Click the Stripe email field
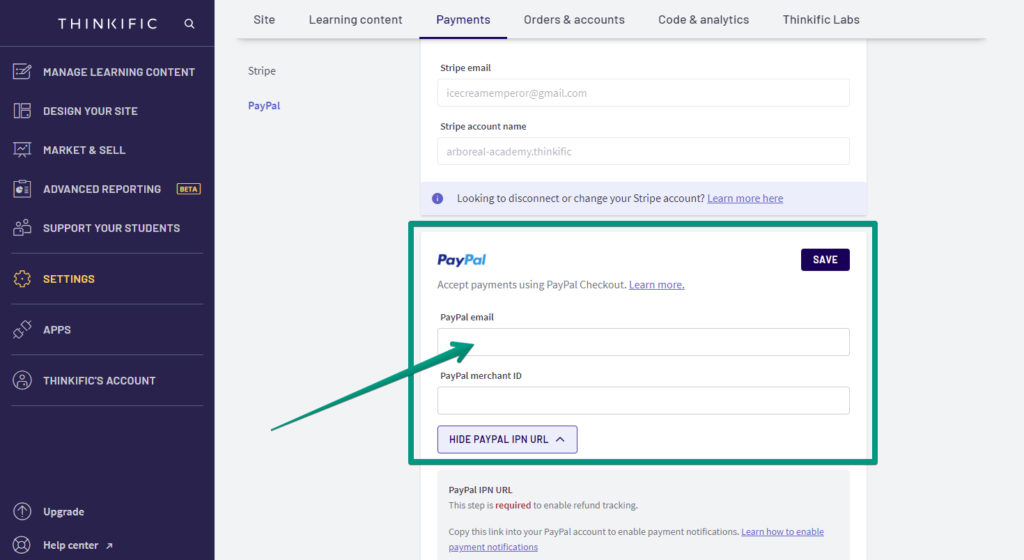This screenshot has height=560, width=1024. pos(643,93)
